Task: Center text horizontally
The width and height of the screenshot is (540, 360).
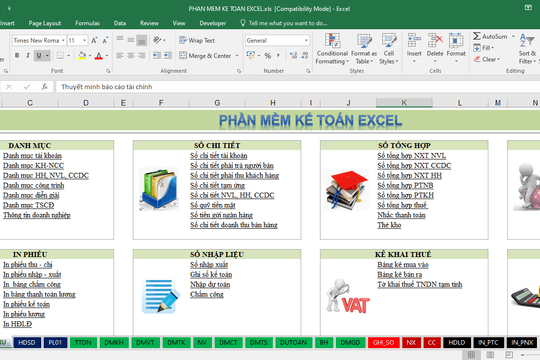Action: click(131, 55)
